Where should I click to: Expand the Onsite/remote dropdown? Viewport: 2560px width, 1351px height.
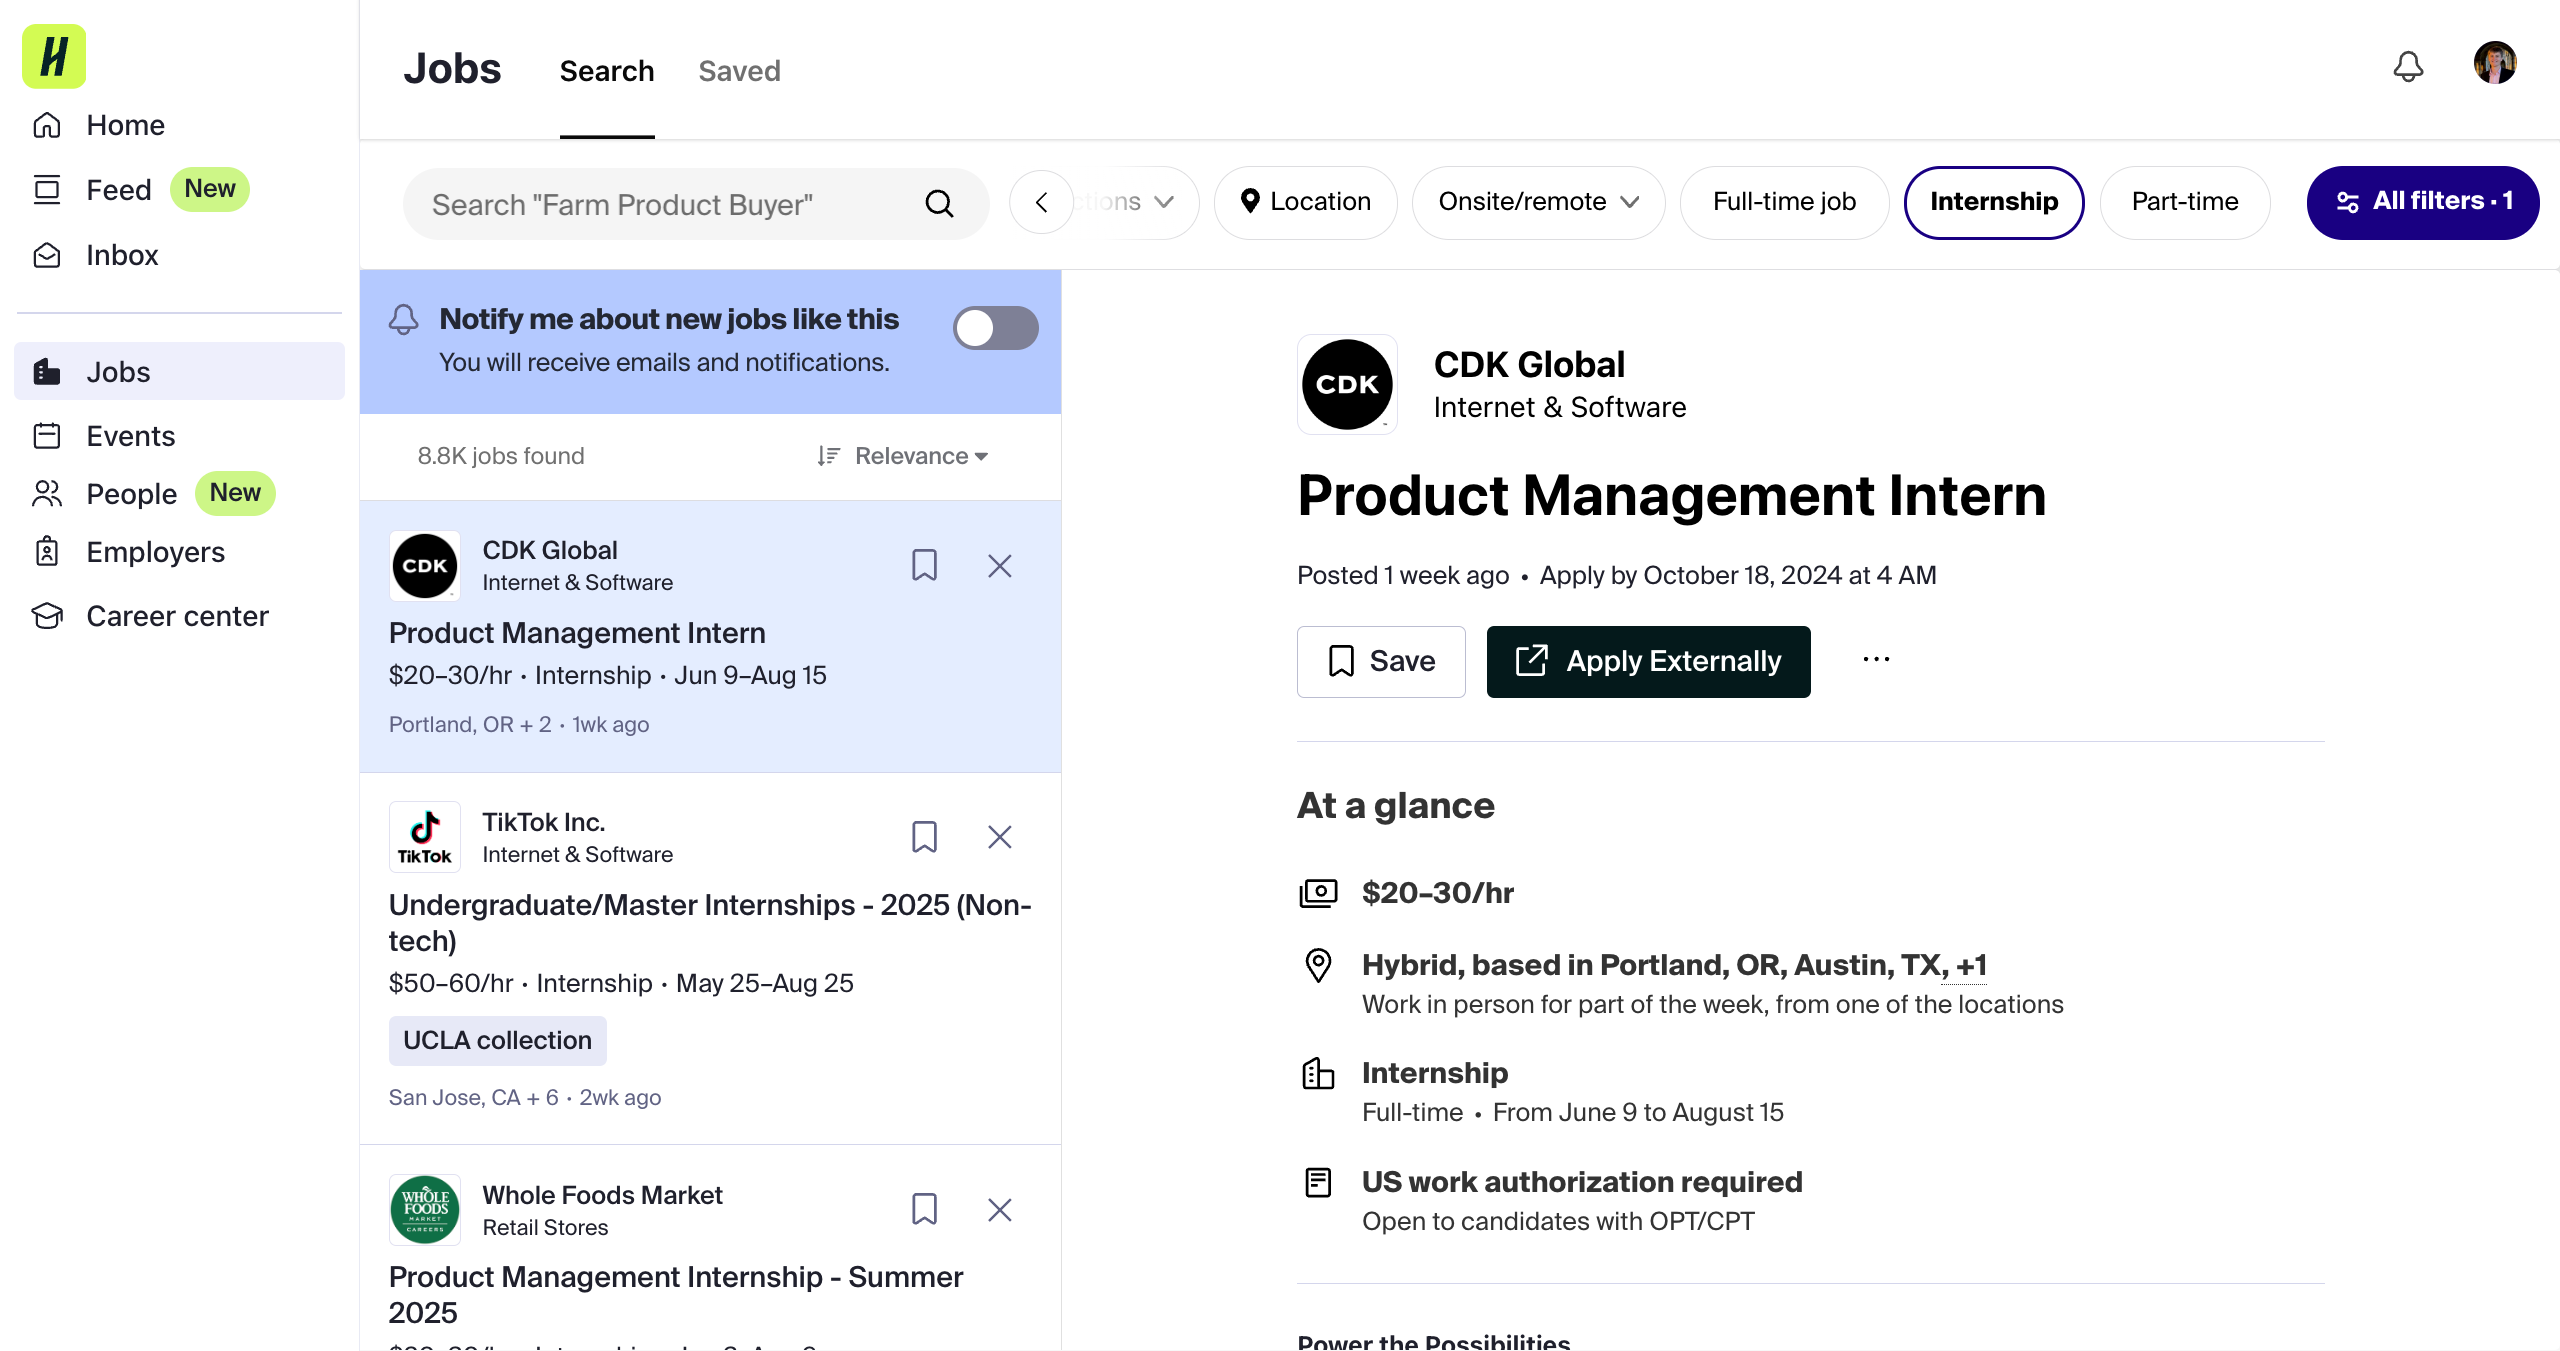(x=1538, y=202)
